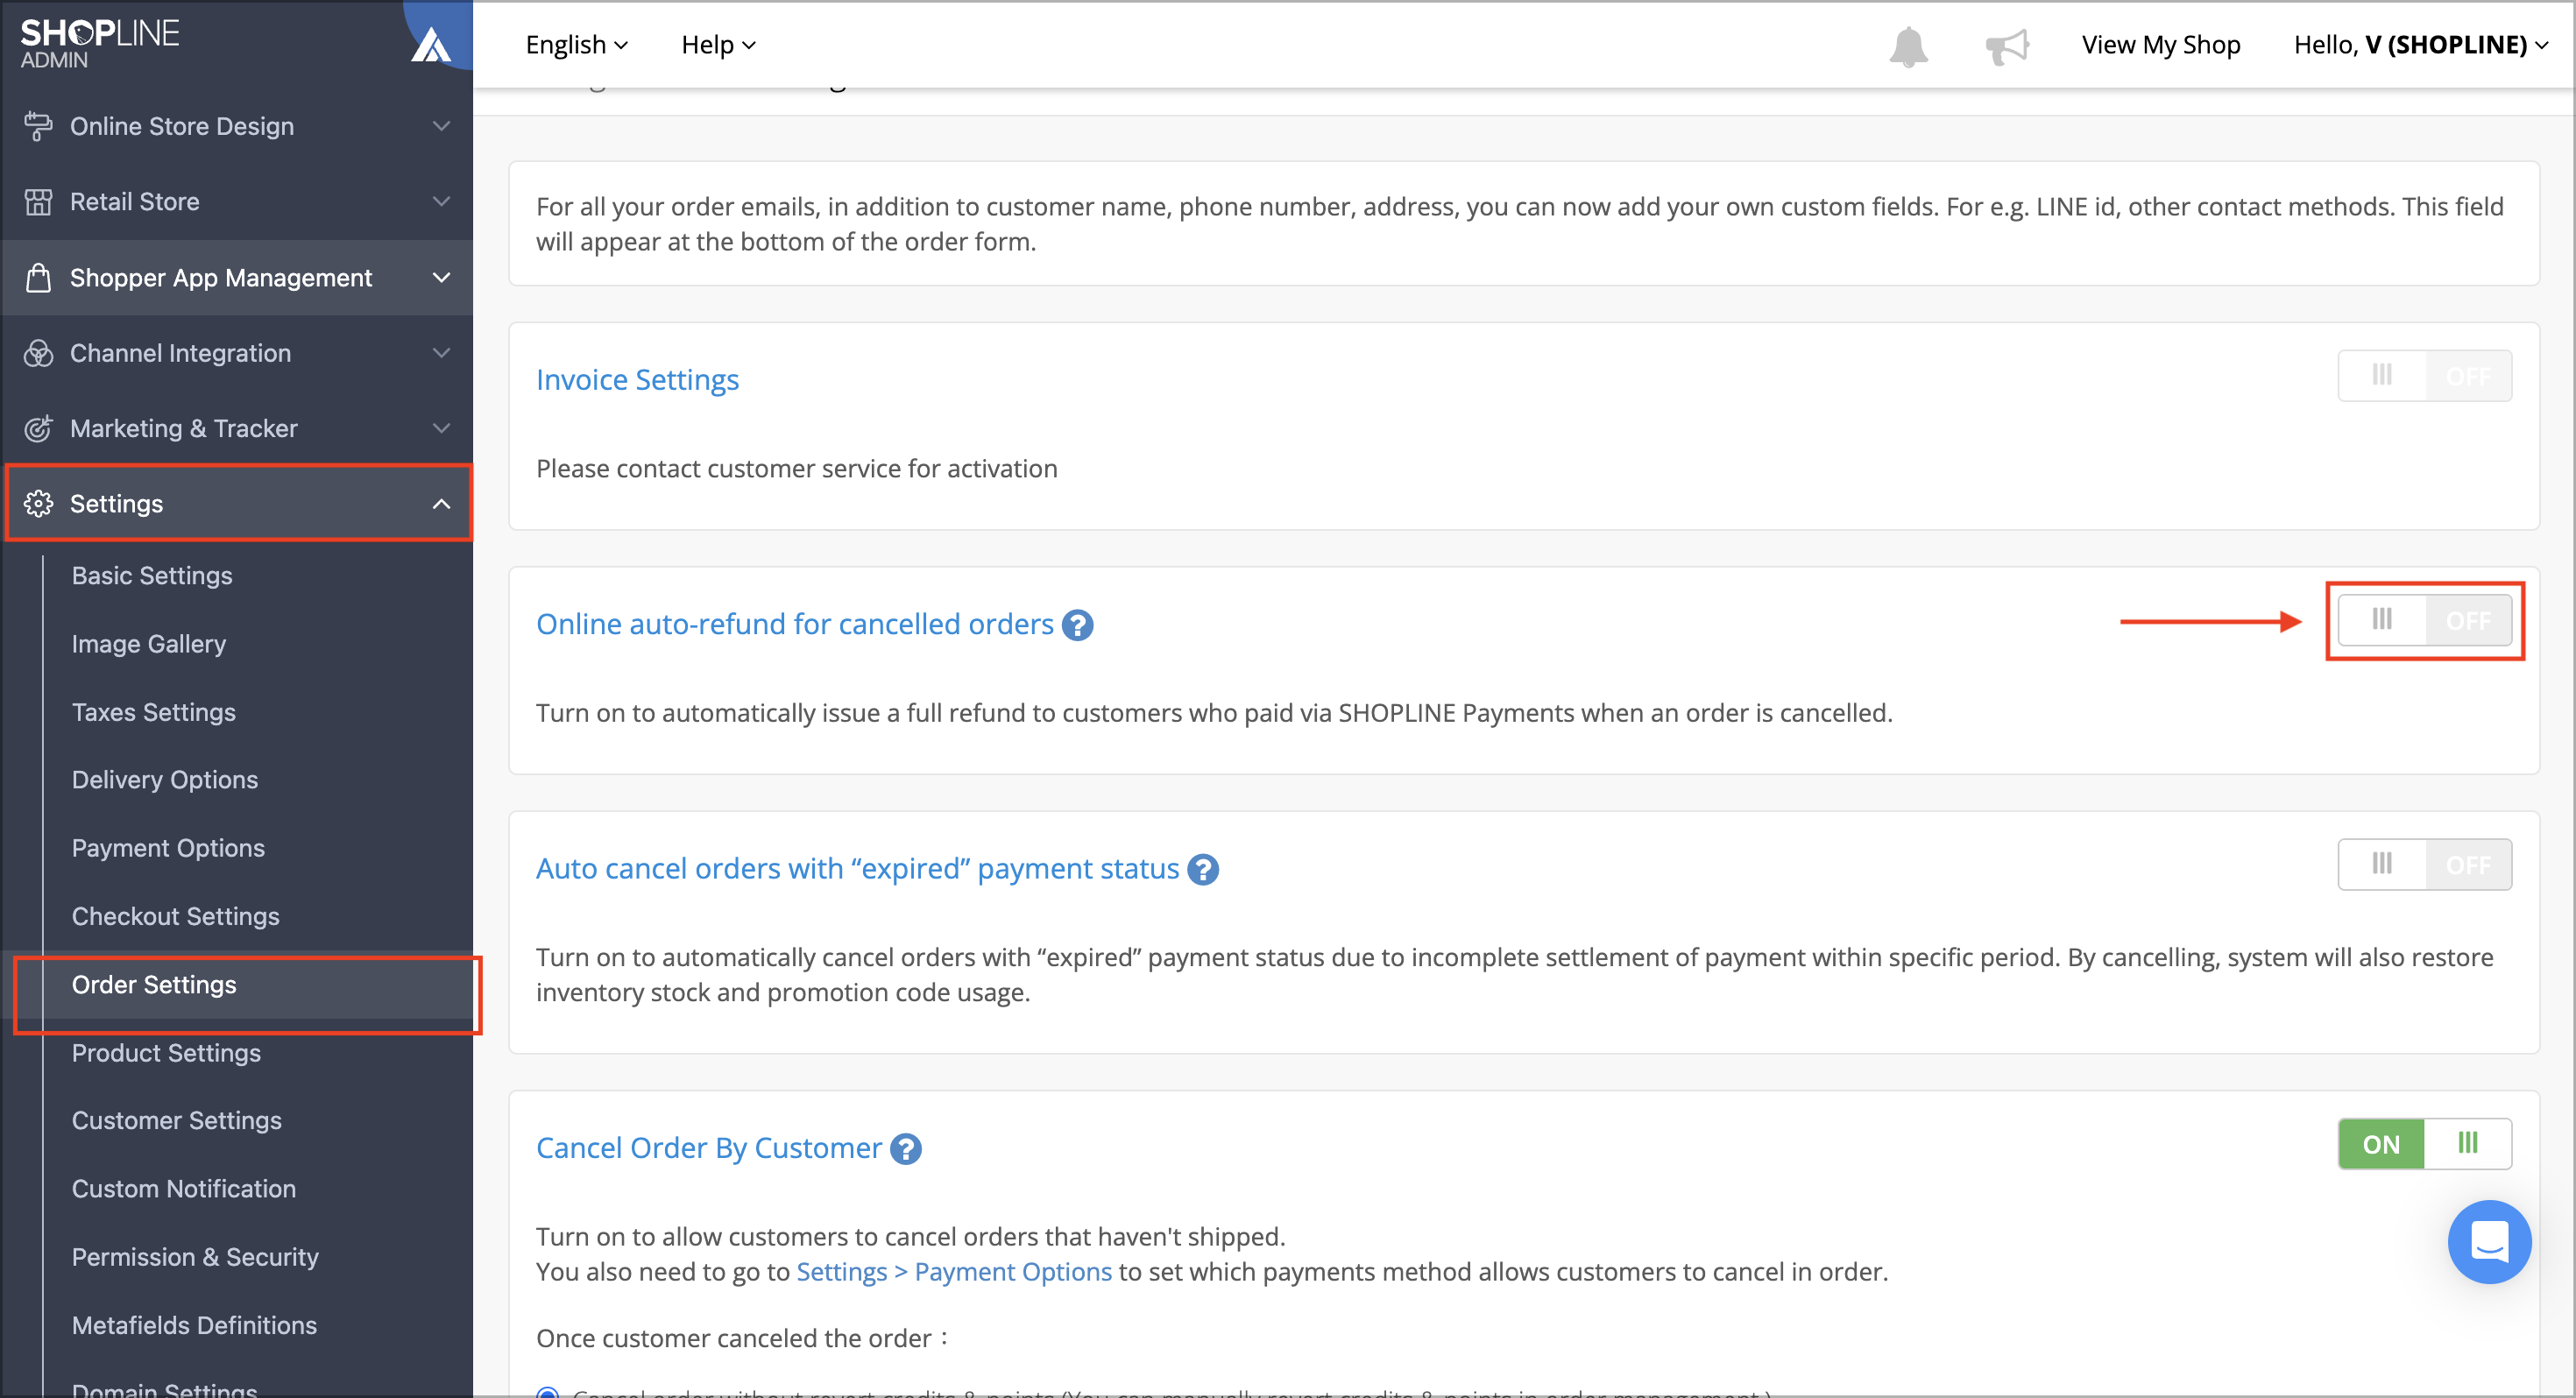Open the Hello, V (SHOPLINE) account menu

(x=2421, y=45)
